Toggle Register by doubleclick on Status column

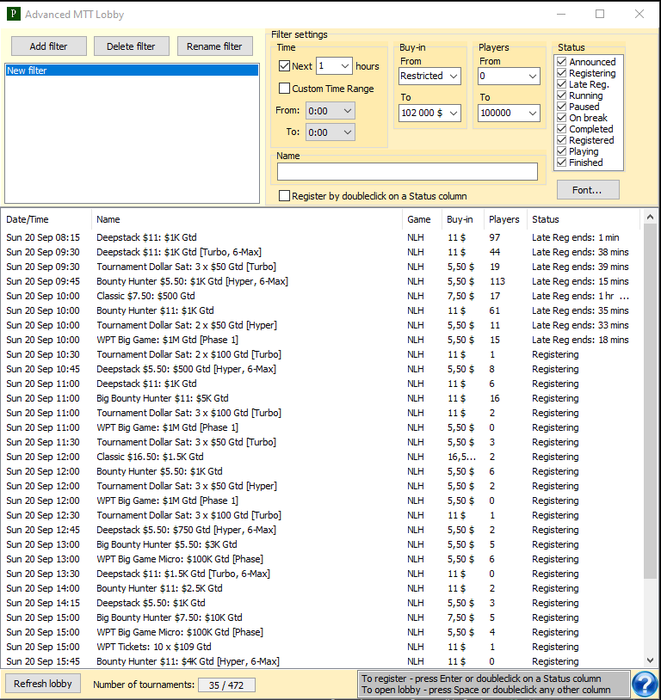pos(284,196)
